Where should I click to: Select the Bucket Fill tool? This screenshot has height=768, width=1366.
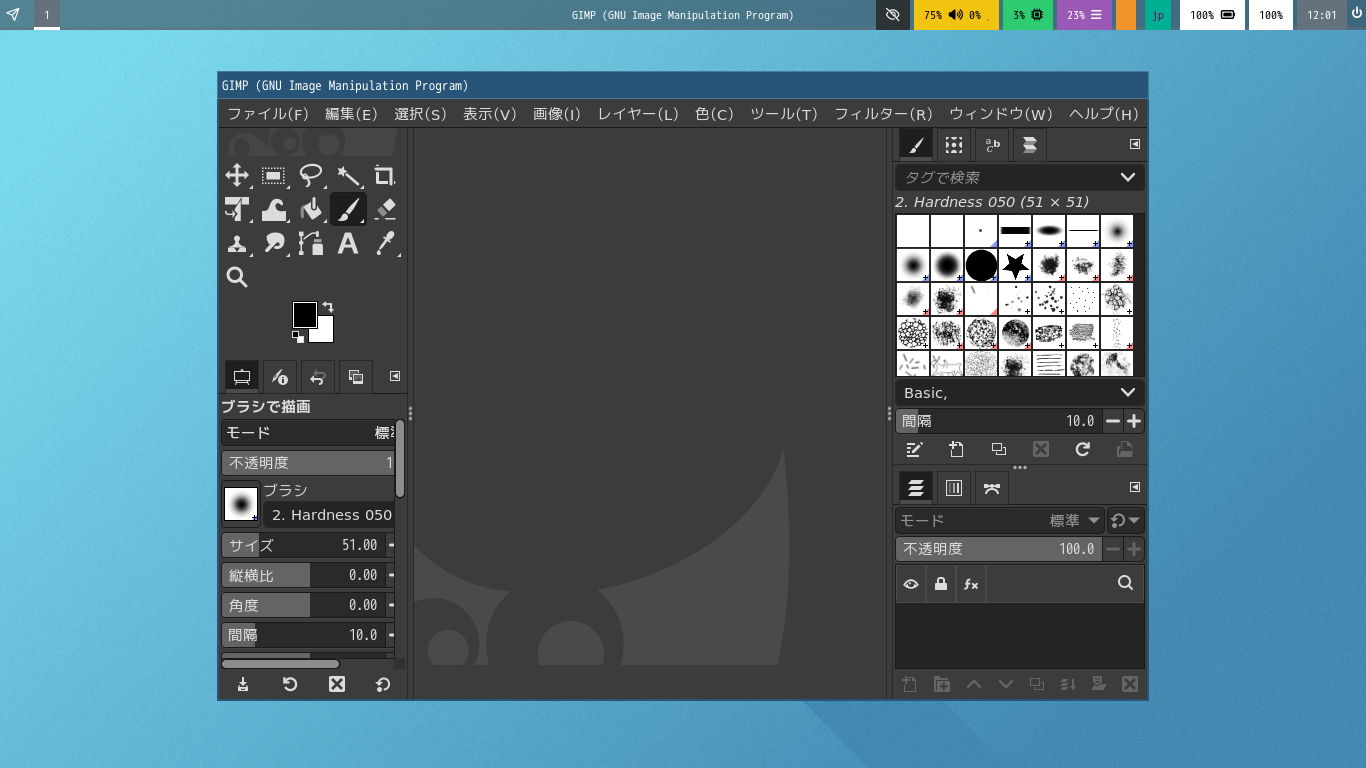(311, 209)
